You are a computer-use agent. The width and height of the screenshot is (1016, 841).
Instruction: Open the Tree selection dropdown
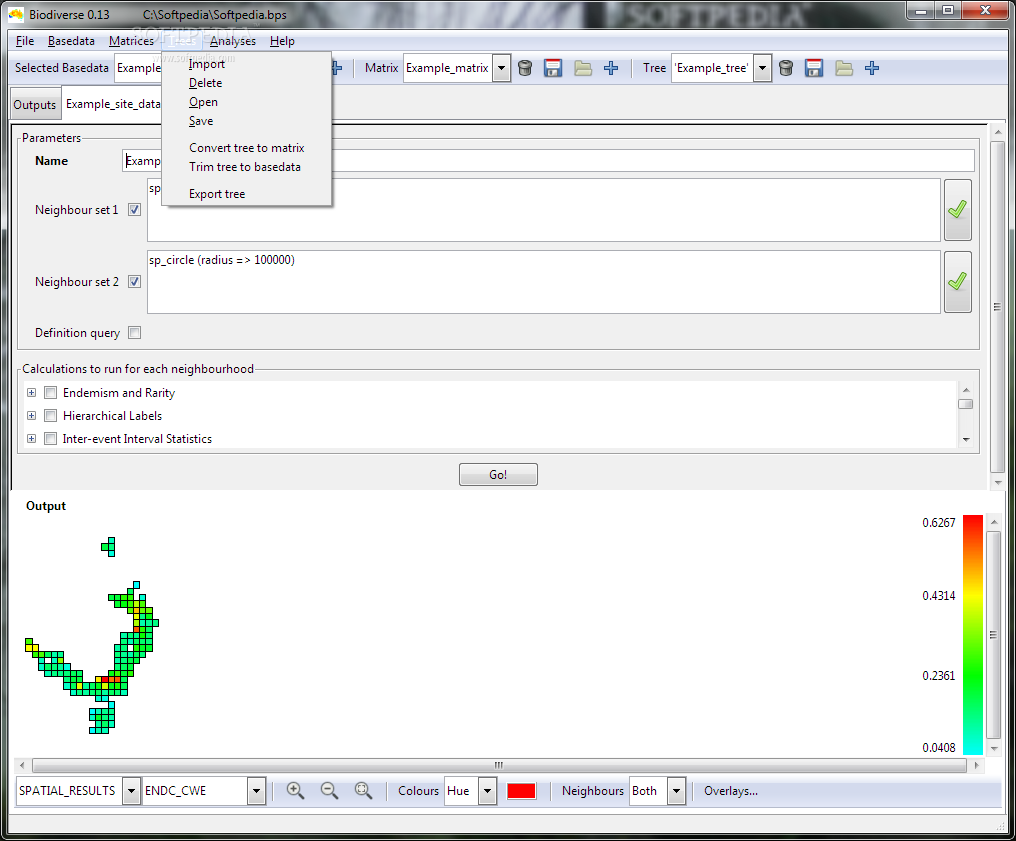(x=763, y=68)
